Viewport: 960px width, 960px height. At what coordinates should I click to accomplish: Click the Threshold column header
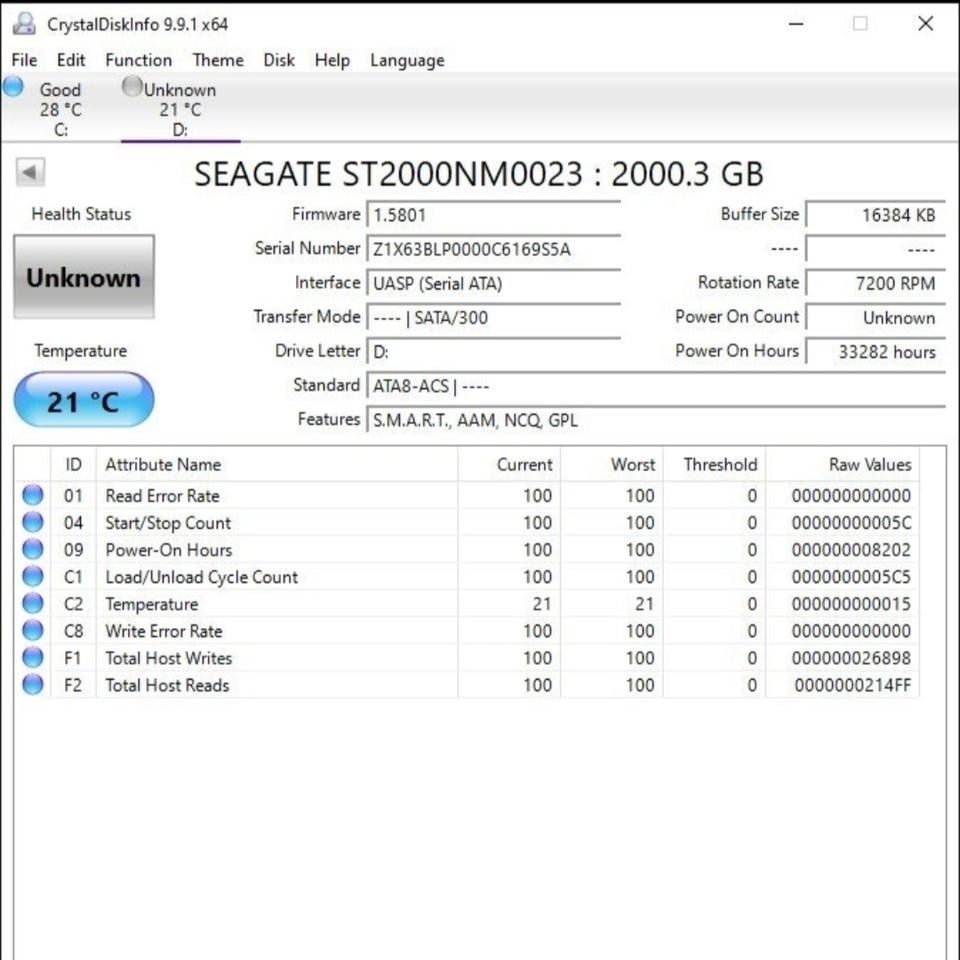[x=714, y=464]
